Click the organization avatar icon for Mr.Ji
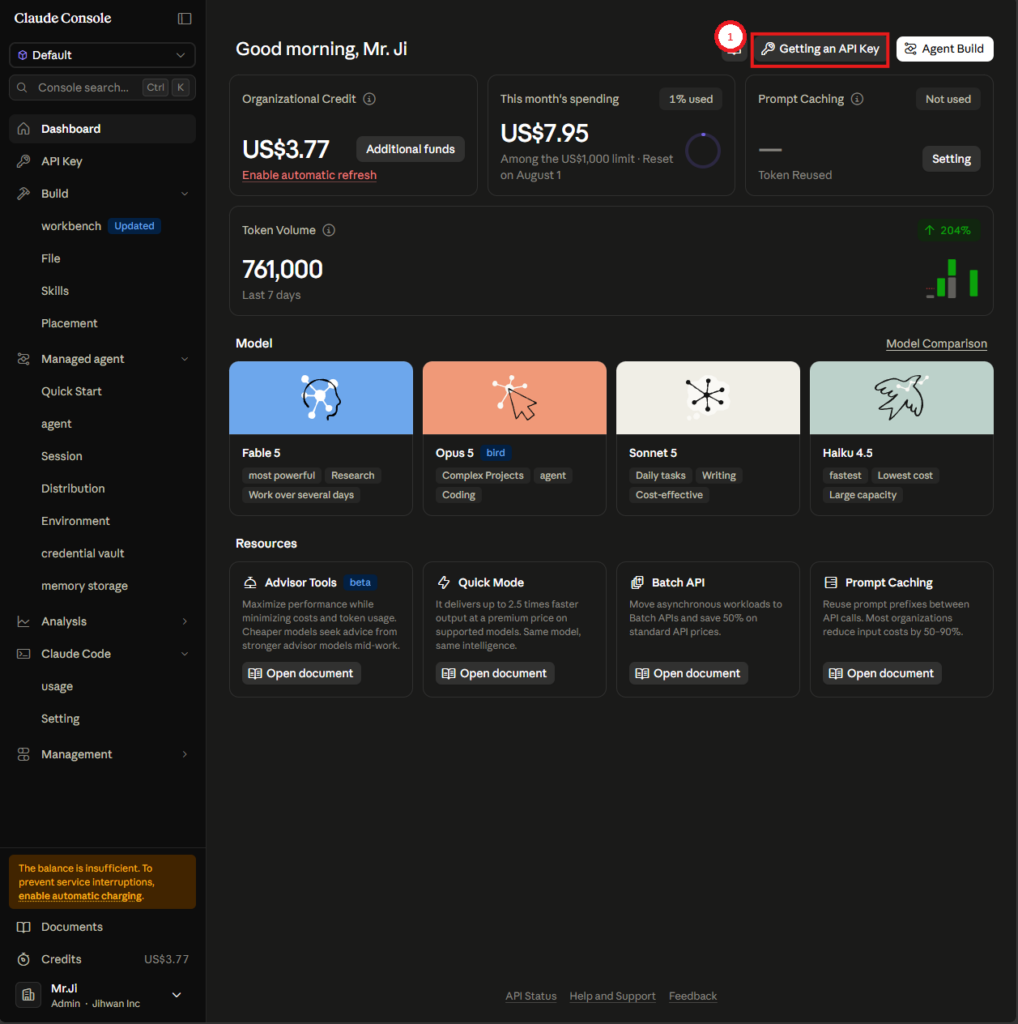1018x1024 pixels. [x=28, y=995]
